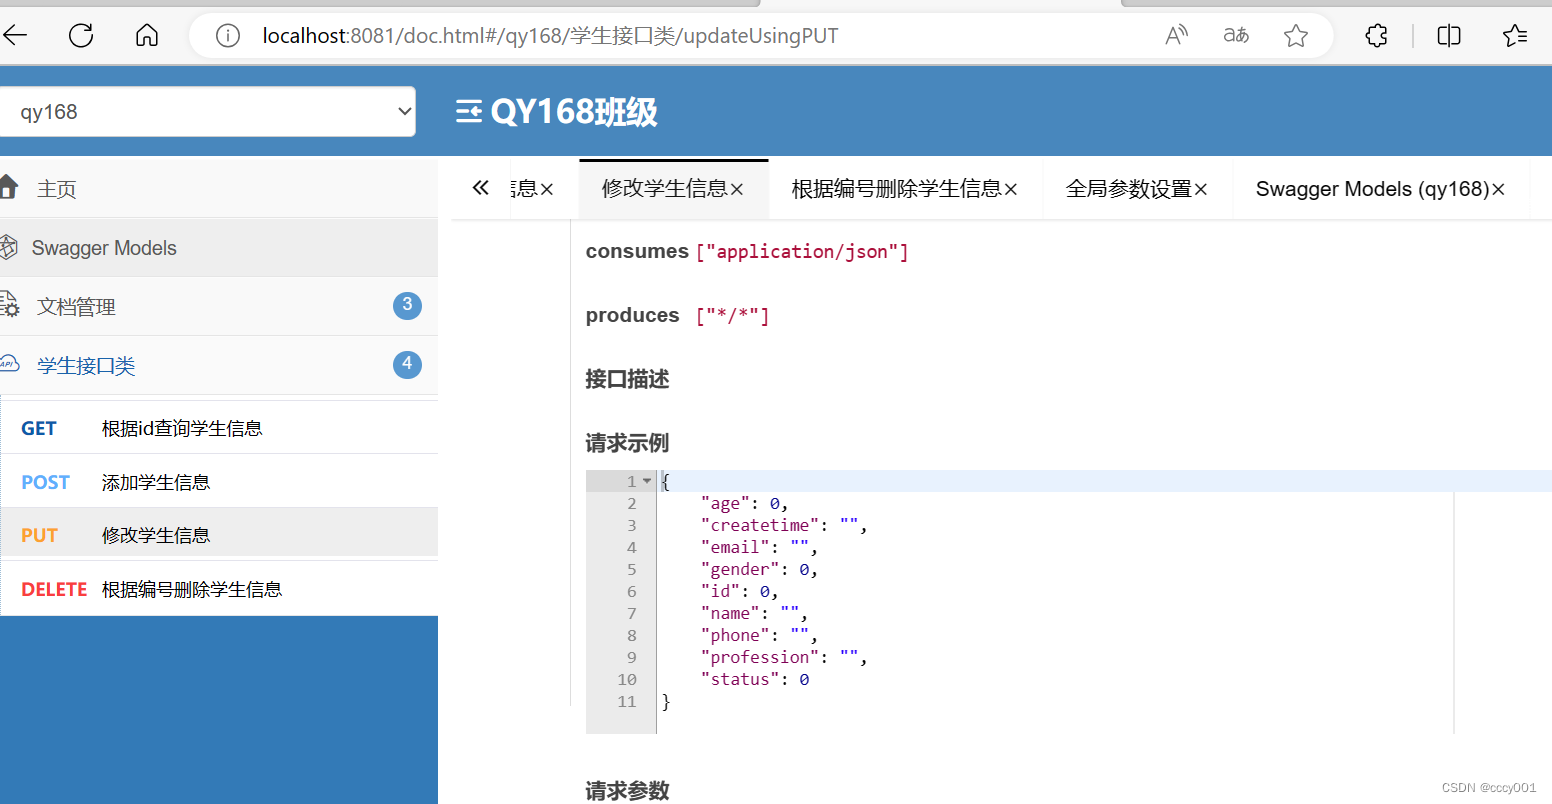The width and height of the screenshot is (1552, 804).
Task: Click the browser favorites star icon
Action: coord(1296,35)
